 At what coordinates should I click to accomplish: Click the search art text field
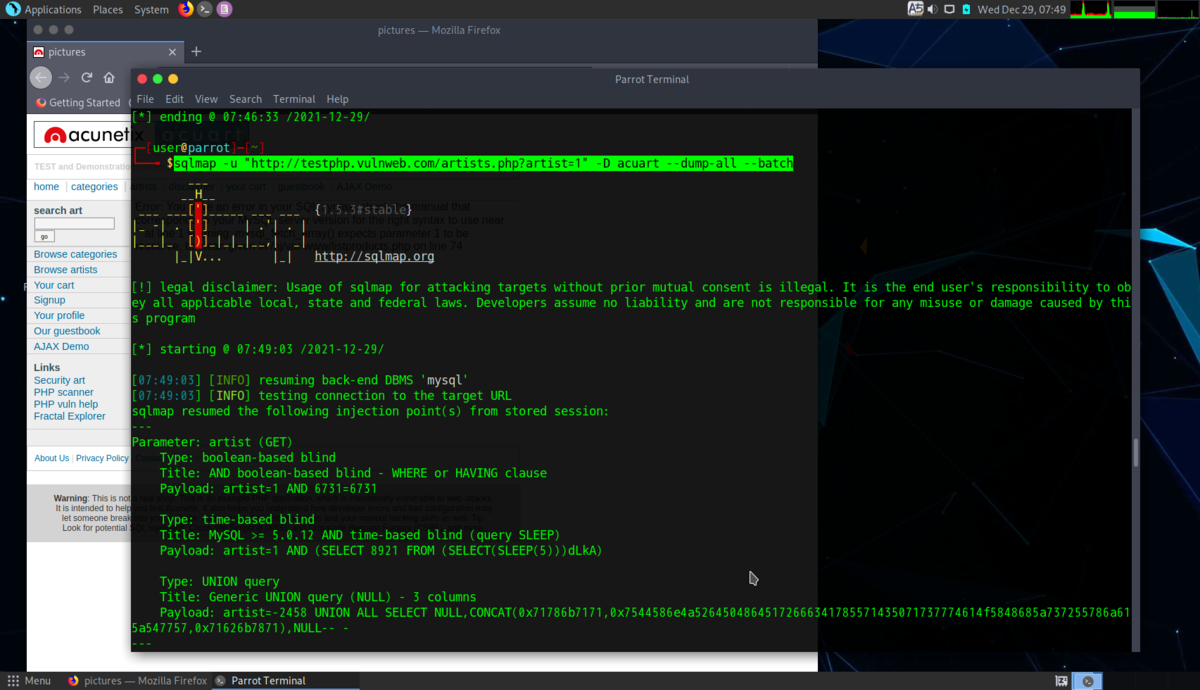tap(74, 224)
